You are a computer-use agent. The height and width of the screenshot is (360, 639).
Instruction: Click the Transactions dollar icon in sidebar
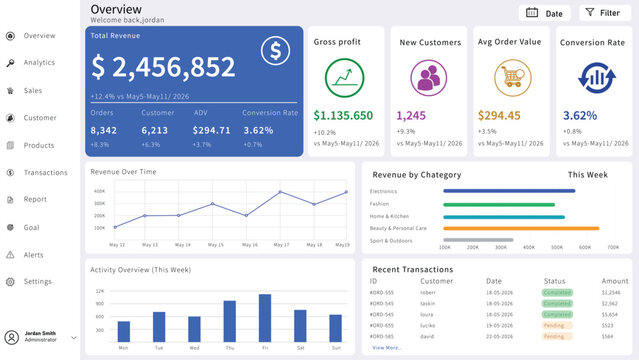pos(10,172)
